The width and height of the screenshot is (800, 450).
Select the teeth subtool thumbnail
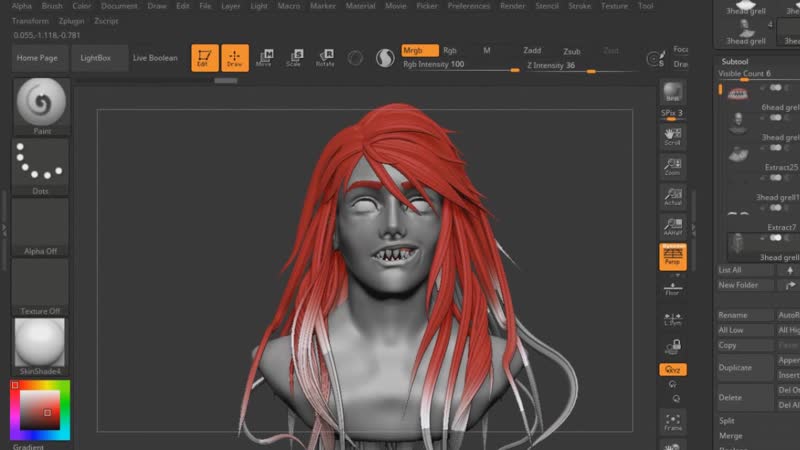[738, 93]
